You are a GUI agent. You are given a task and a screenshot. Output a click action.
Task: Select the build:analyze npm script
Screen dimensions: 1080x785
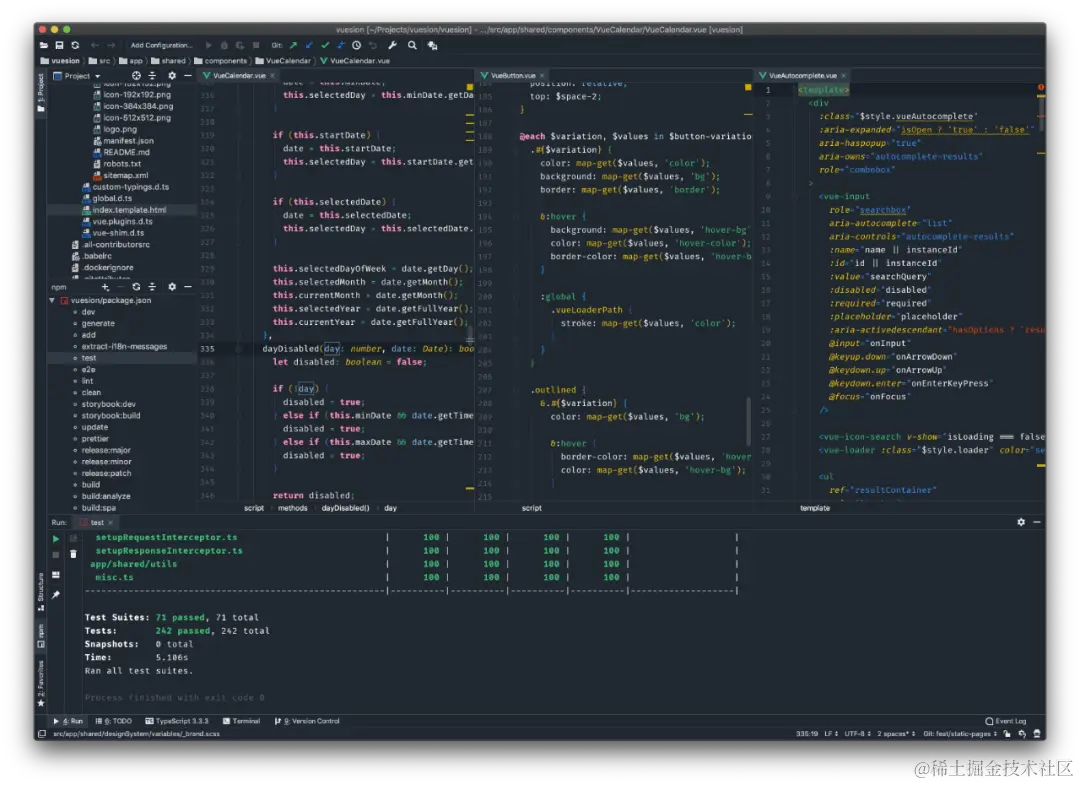[x=105, y=496]
